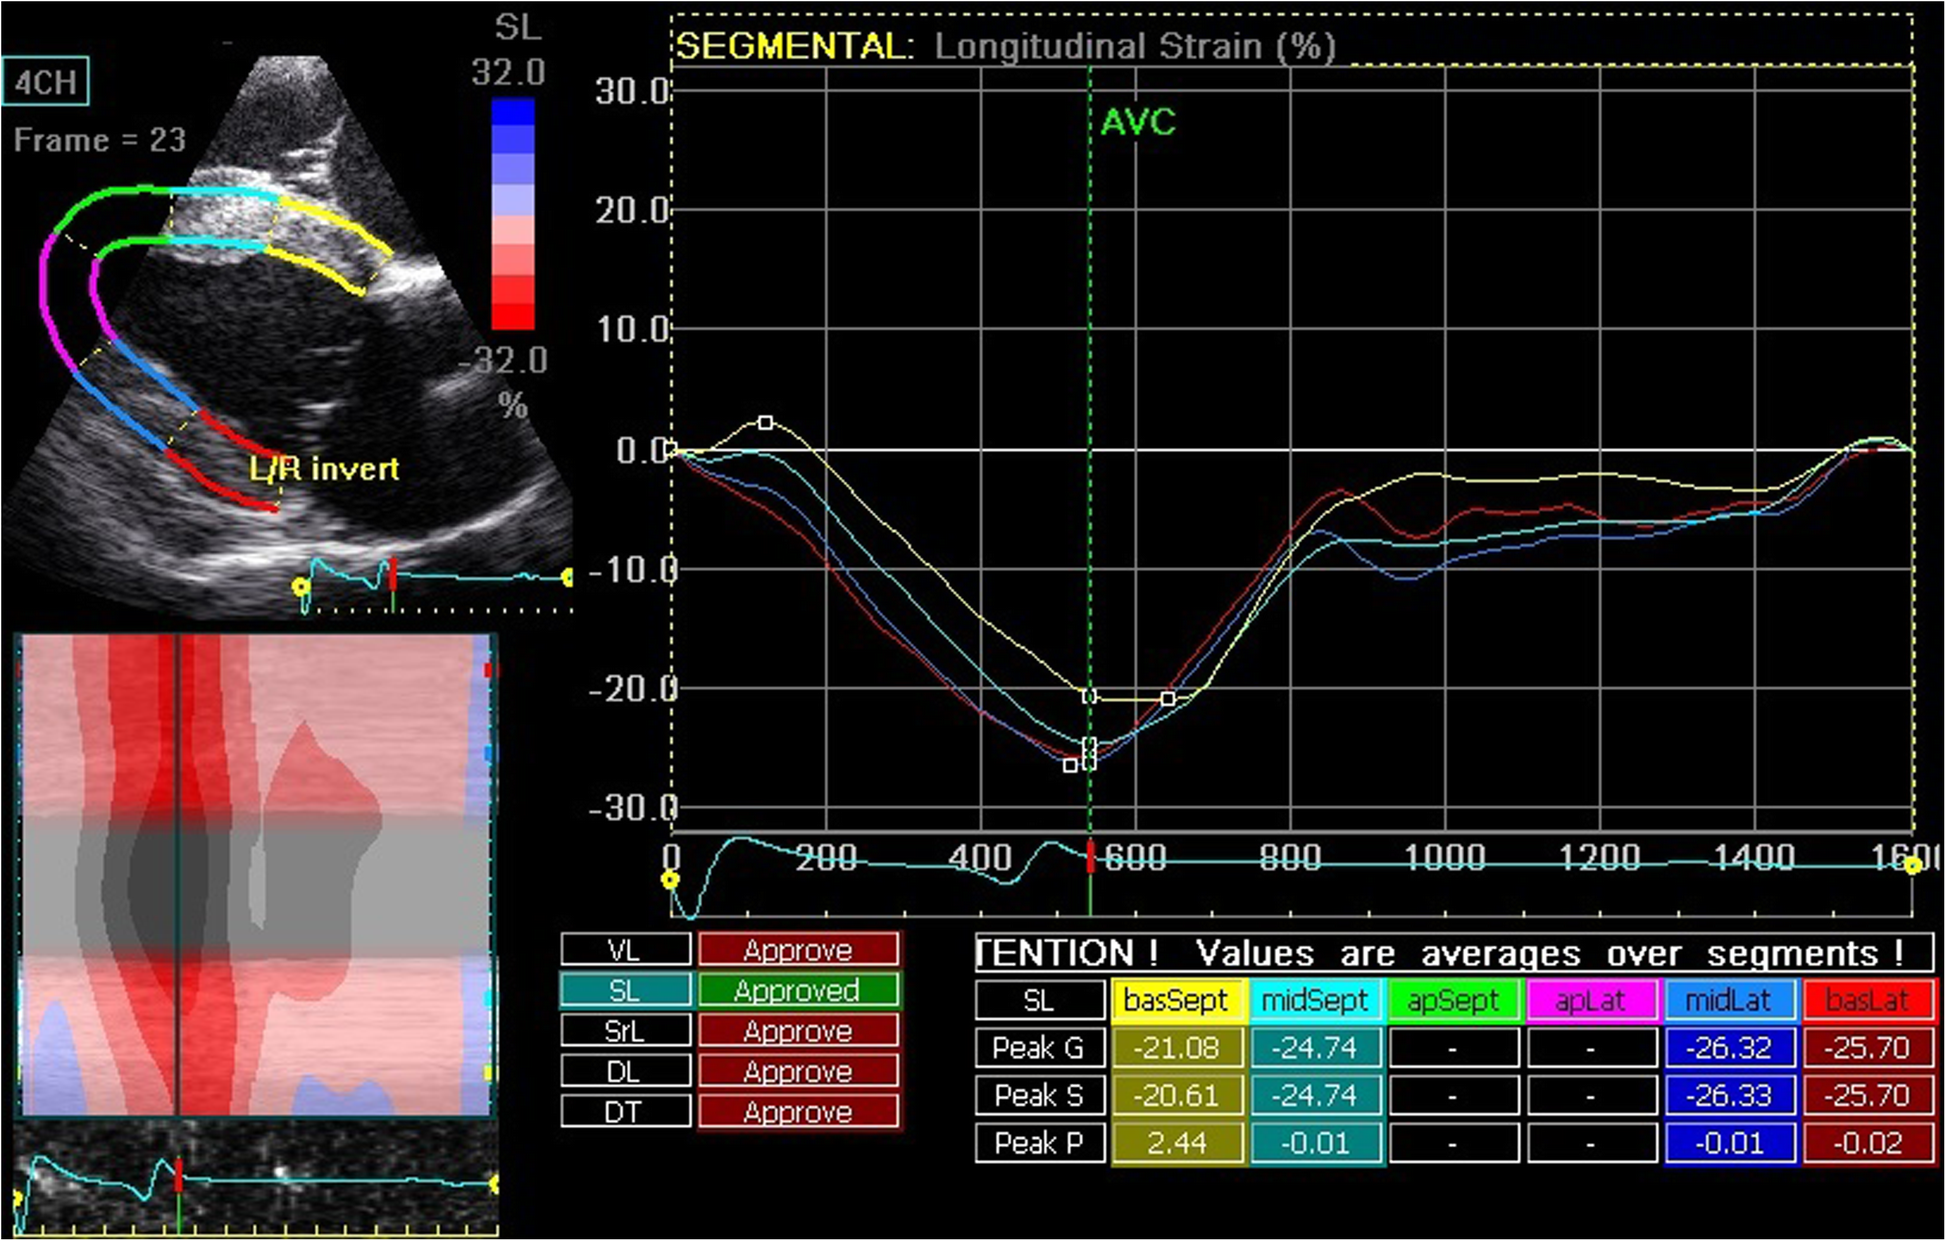This screenshot has height=1241, width=1946.
Task: Click the 4CH view label
Action: coord(46,82)
